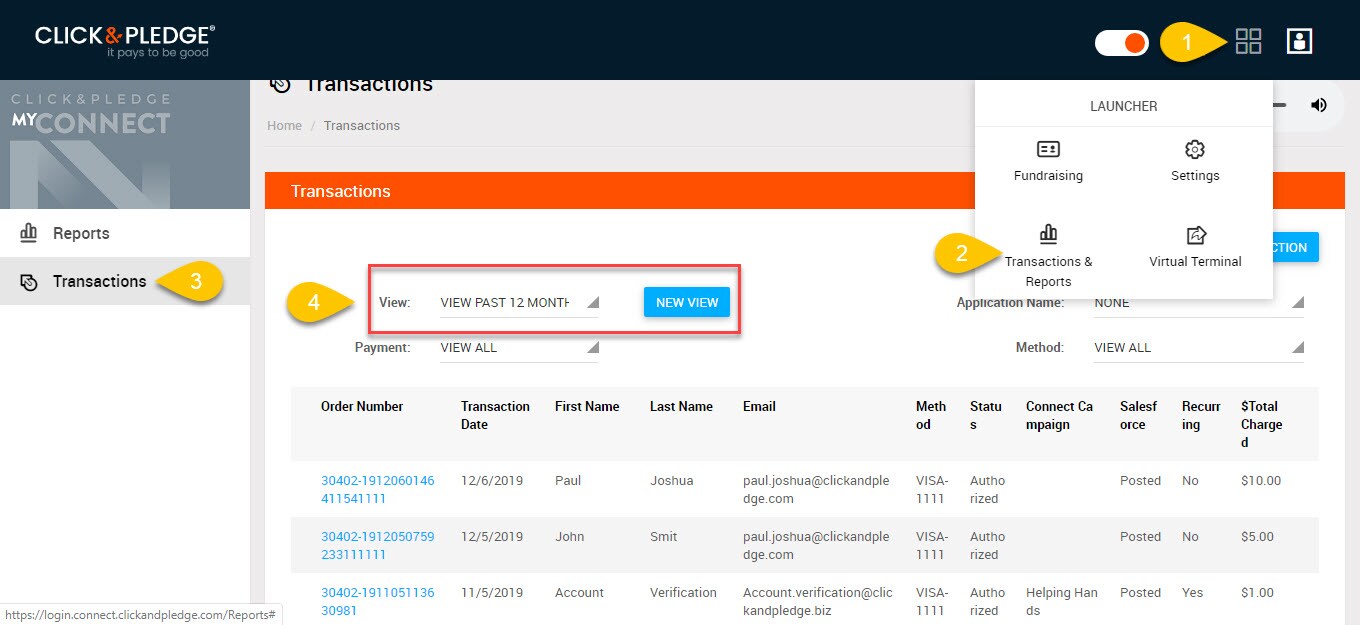Sort by Transaction Date column header
Image resolution: width=1360 pixels, height=625 pixels.
coord(495,415)
